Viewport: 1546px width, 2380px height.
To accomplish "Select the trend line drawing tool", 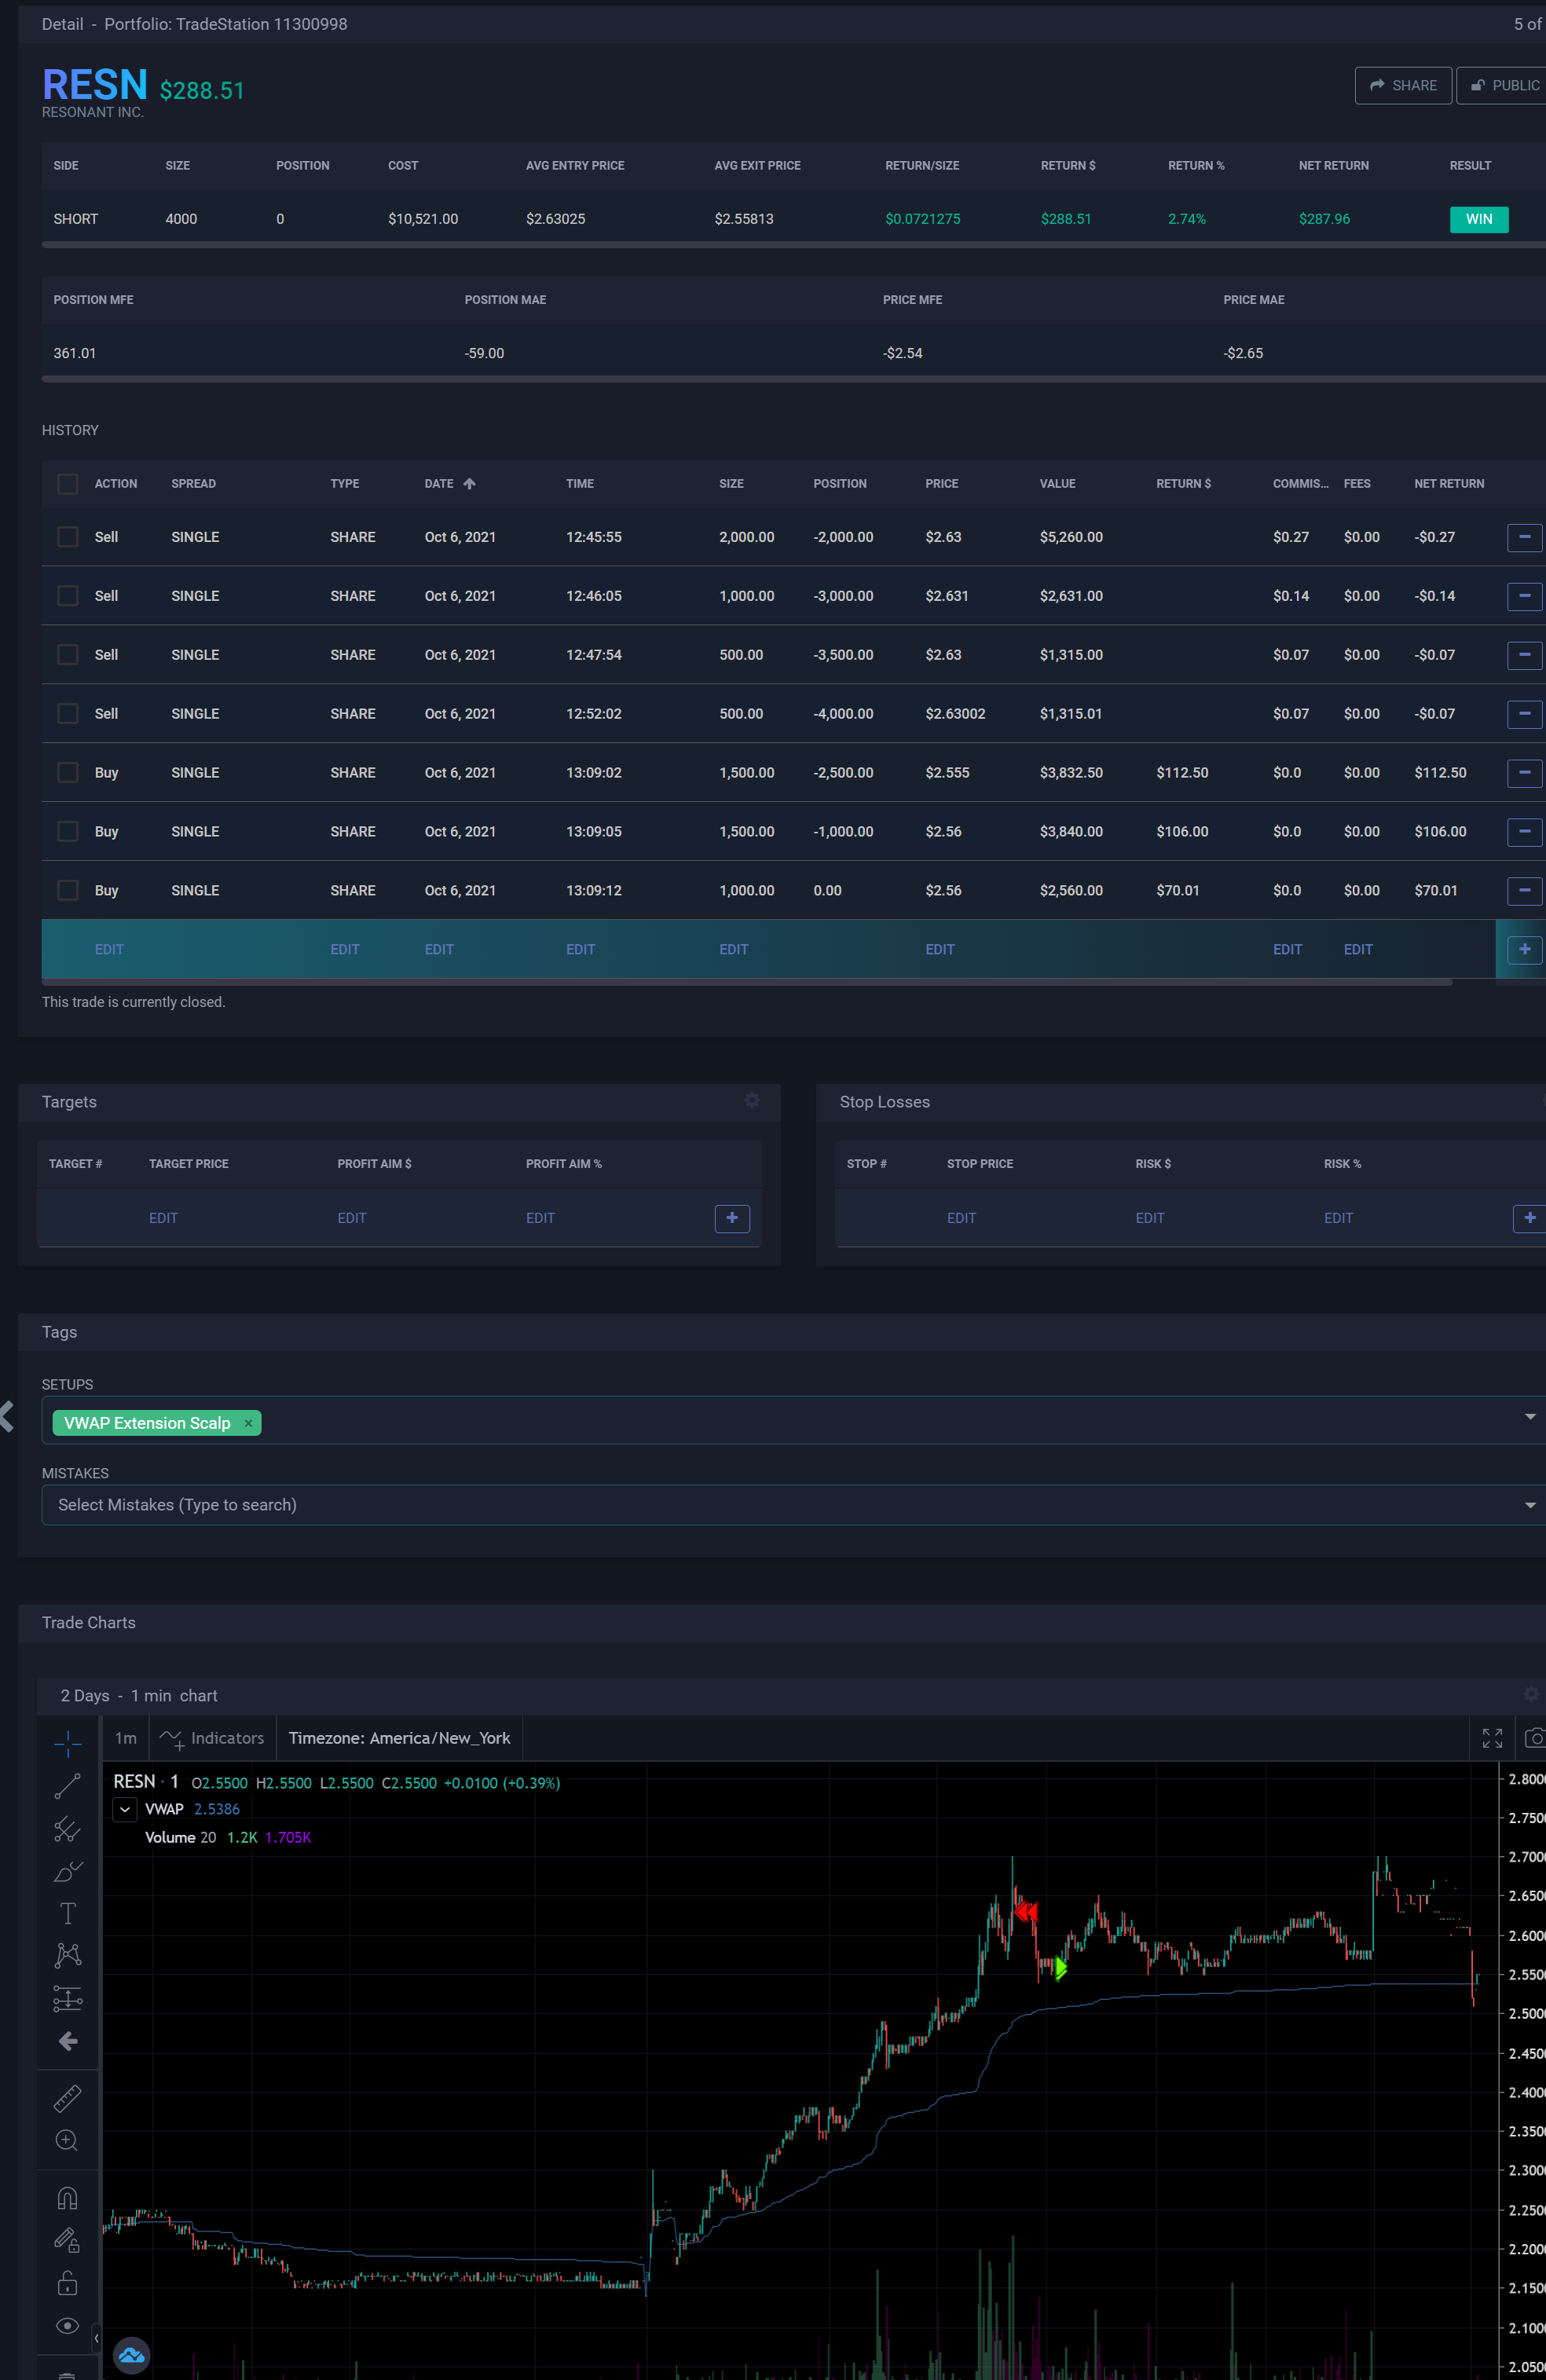I will (67, 1786).
